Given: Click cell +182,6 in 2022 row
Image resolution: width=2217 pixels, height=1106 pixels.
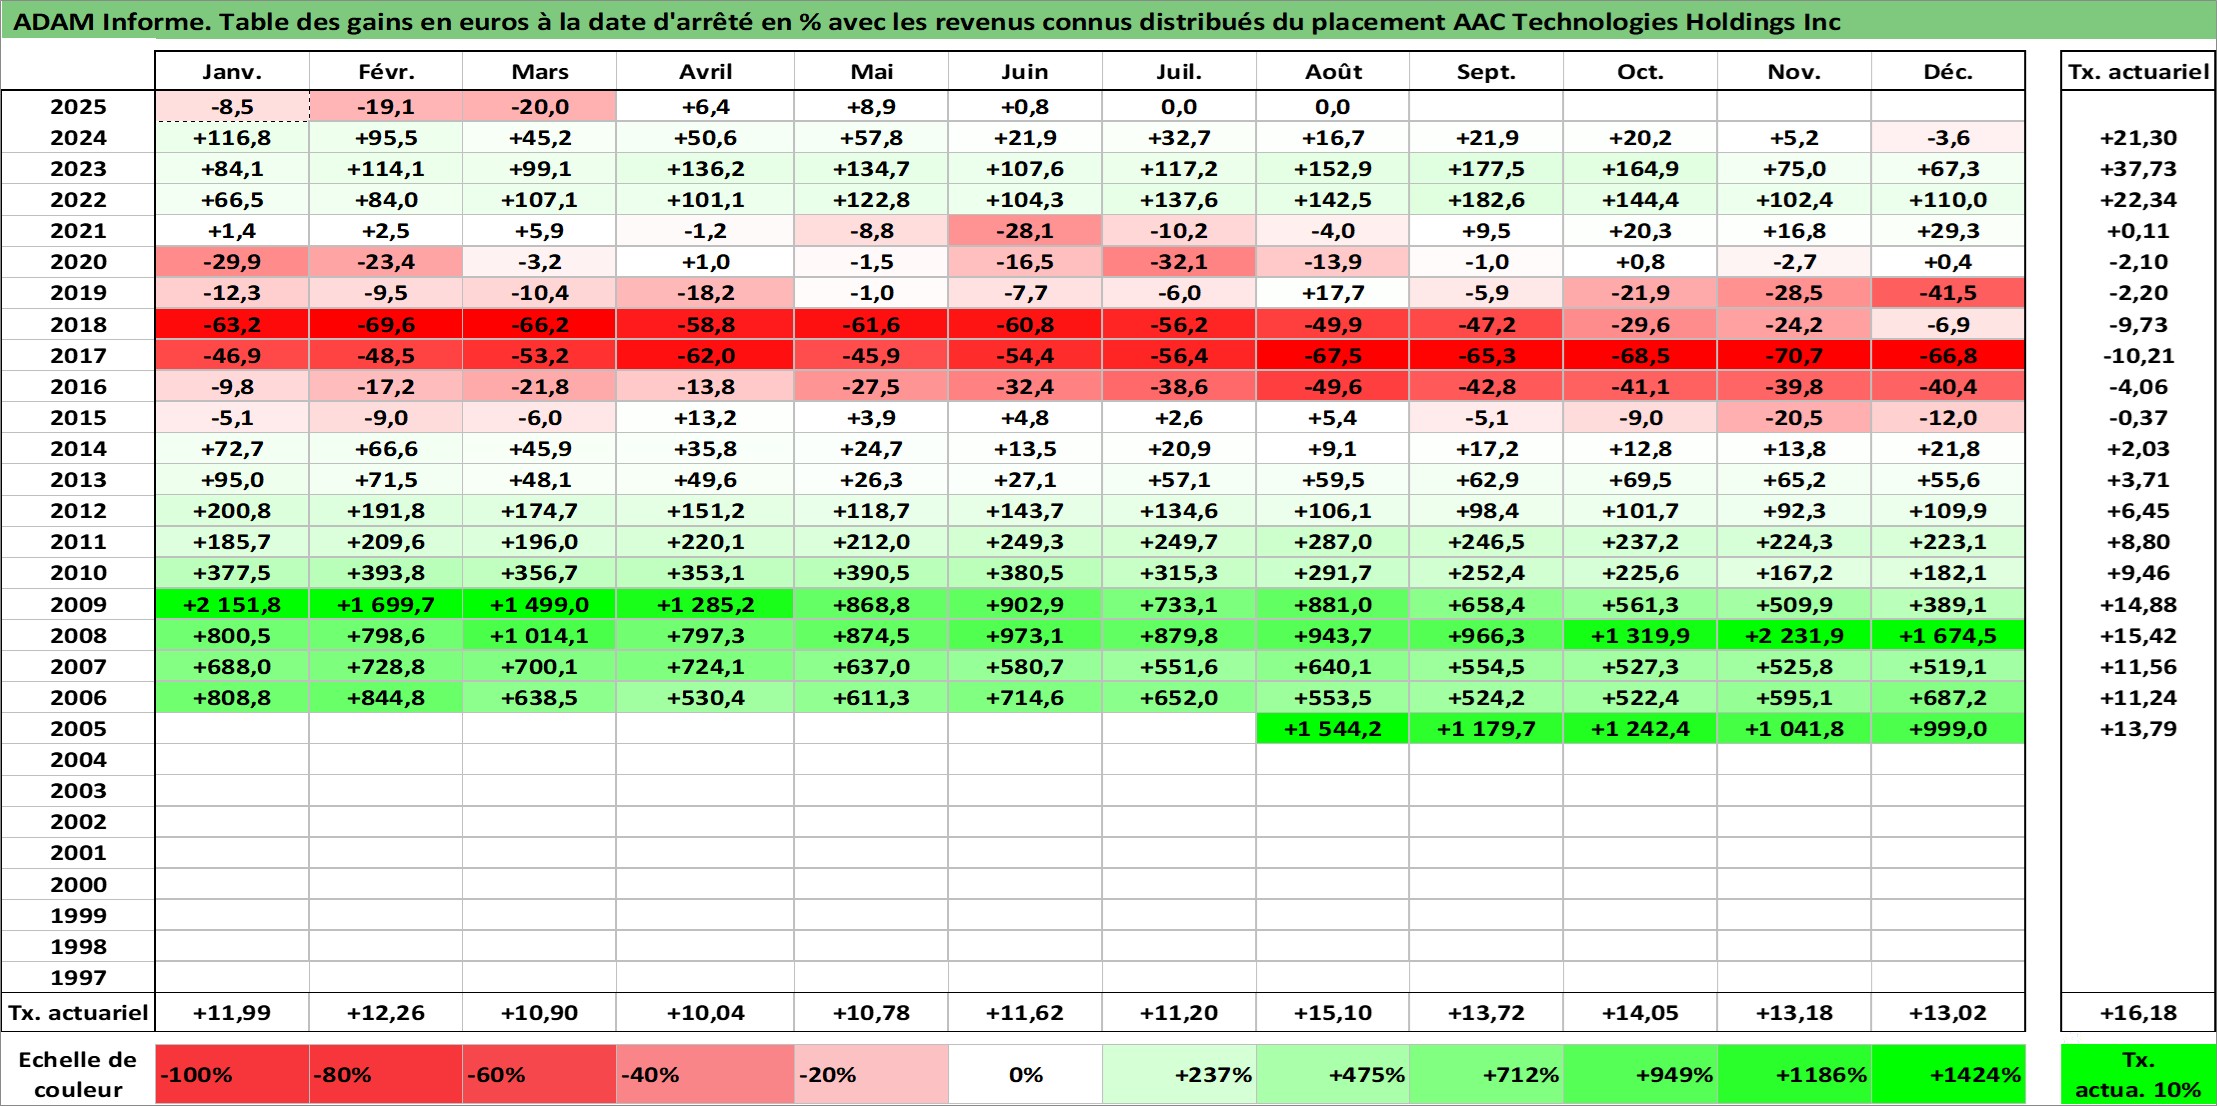Looking at the screenshot, I should coord(1486,200).
